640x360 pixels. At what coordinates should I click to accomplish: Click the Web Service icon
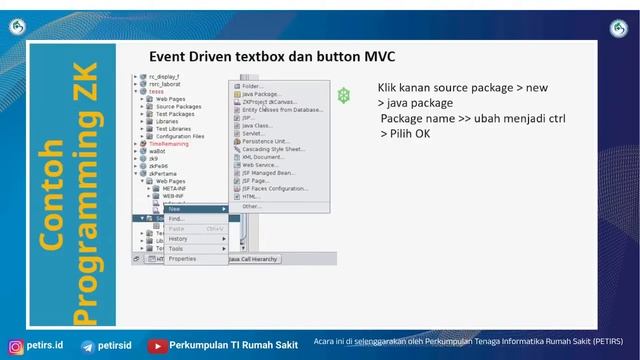point(237,165)
